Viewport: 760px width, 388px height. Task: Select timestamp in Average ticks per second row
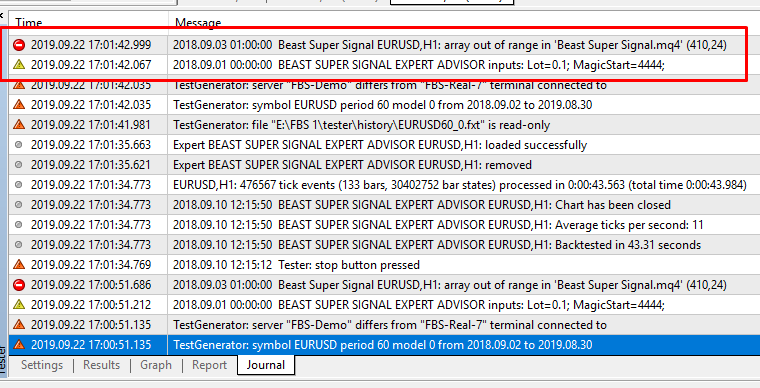point(91,225)
